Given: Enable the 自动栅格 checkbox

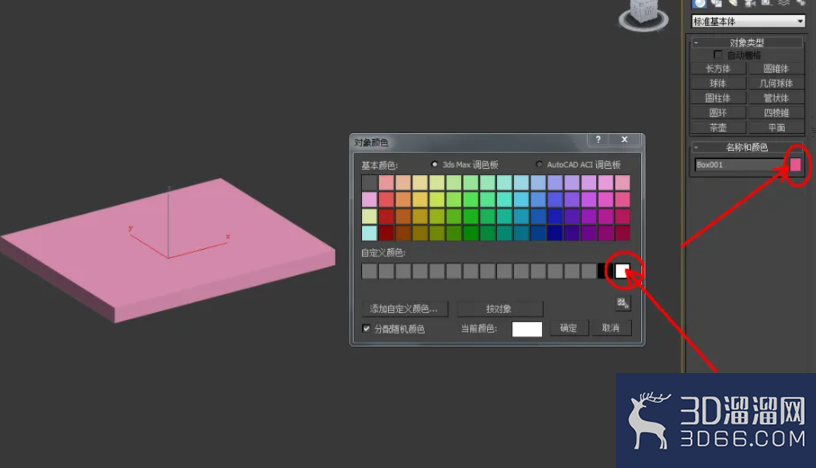Looking at the screenshot, I should click(x=718, y=55).
